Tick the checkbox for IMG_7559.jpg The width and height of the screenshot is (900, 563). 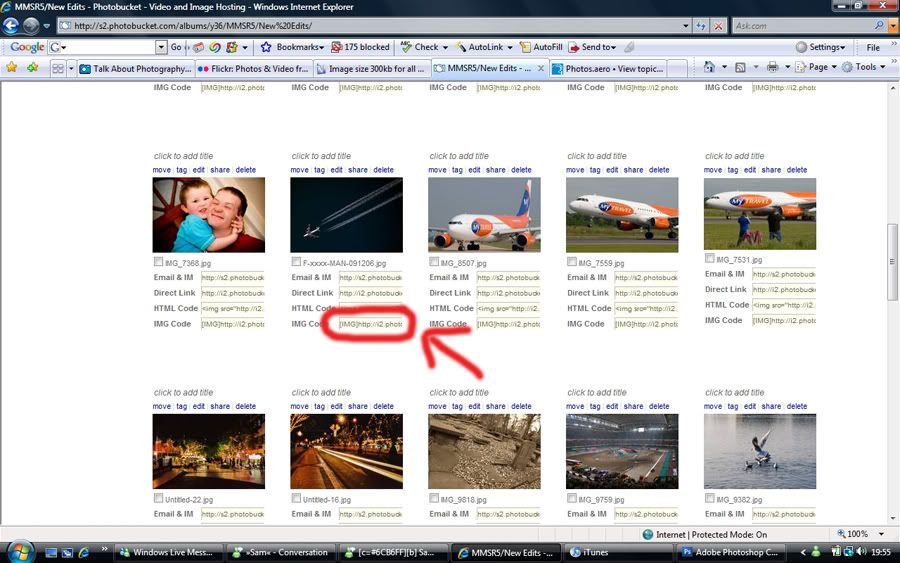pos(572,262)
